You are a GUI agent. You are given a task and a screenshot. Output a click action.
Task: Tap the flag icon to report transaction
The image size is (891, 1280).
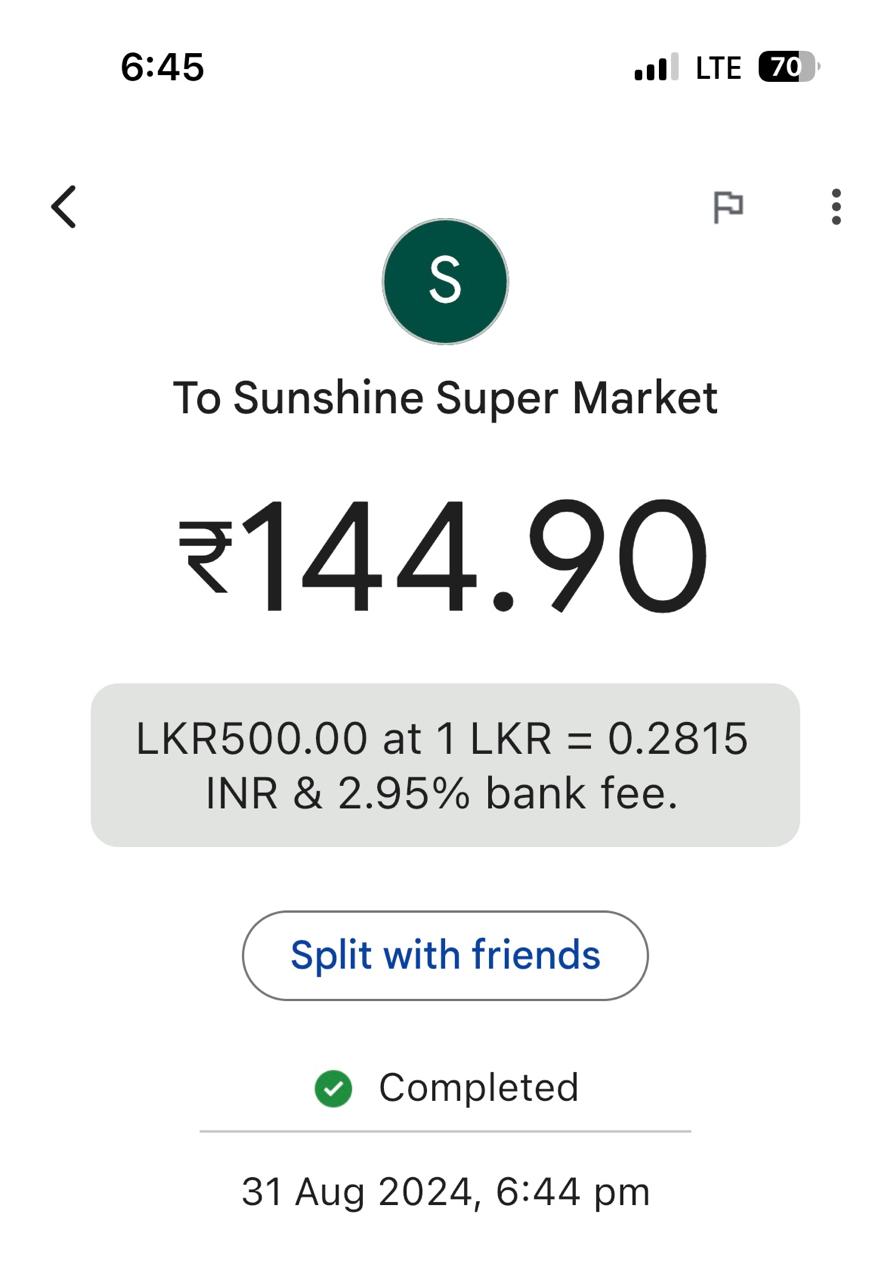coord(727,207)
